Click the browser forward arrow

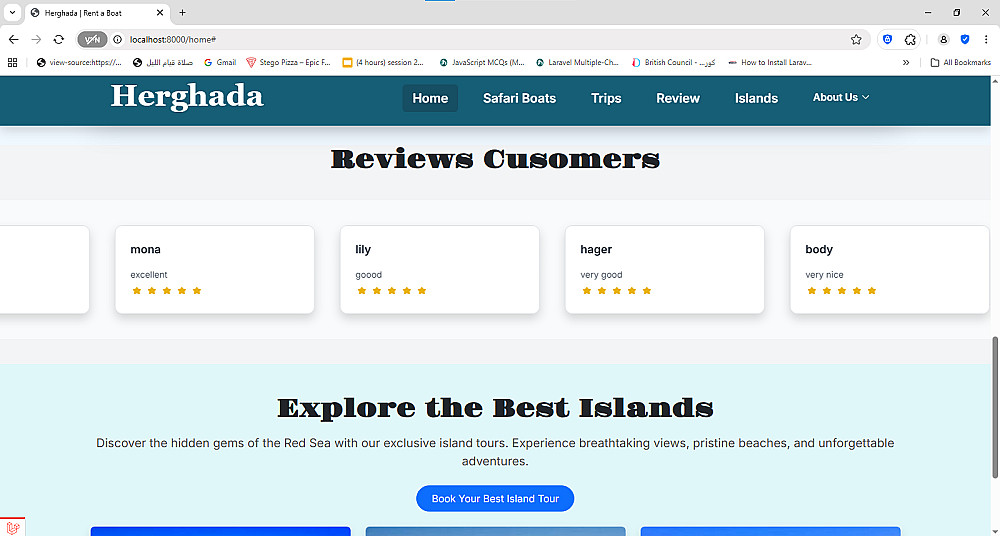pyautogui.click(x=36, y=40)
